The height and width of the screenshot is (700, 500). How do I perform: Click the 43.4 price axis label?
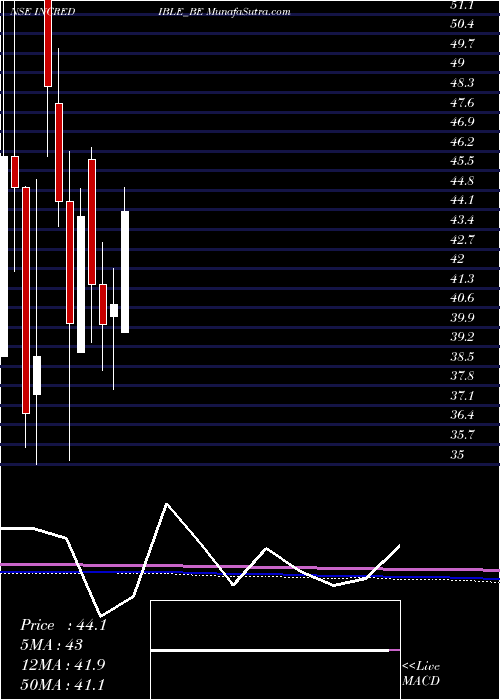[x=462, y=220]
